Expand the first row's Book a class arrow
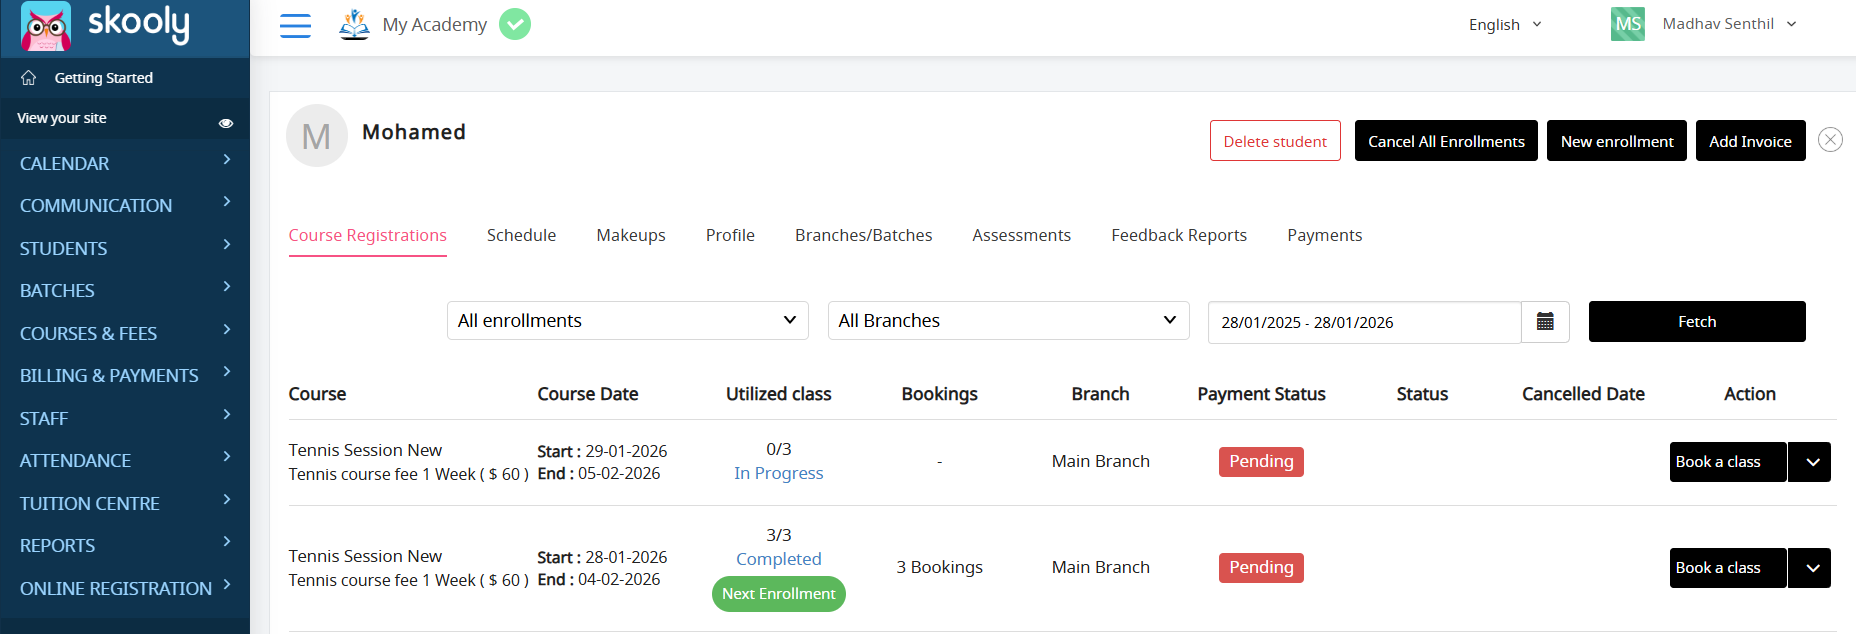The width and height of the screenshot is (1856, 634). 1811,462
